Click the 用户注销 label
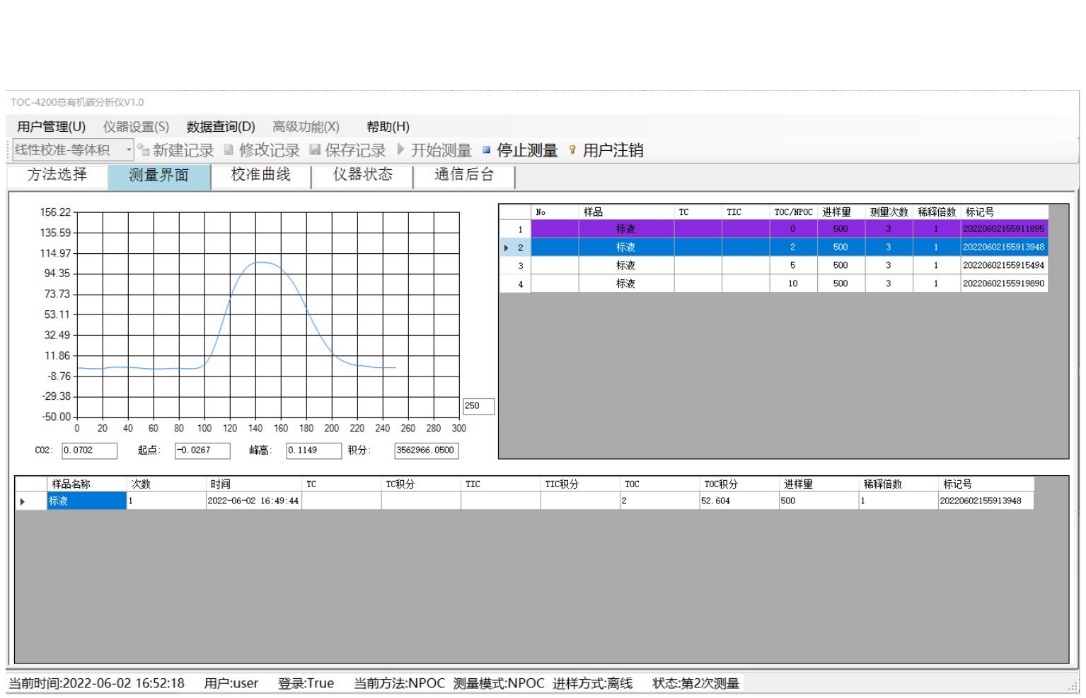The height and width of the screenshot is (698, 1086). tap(613, 150)
